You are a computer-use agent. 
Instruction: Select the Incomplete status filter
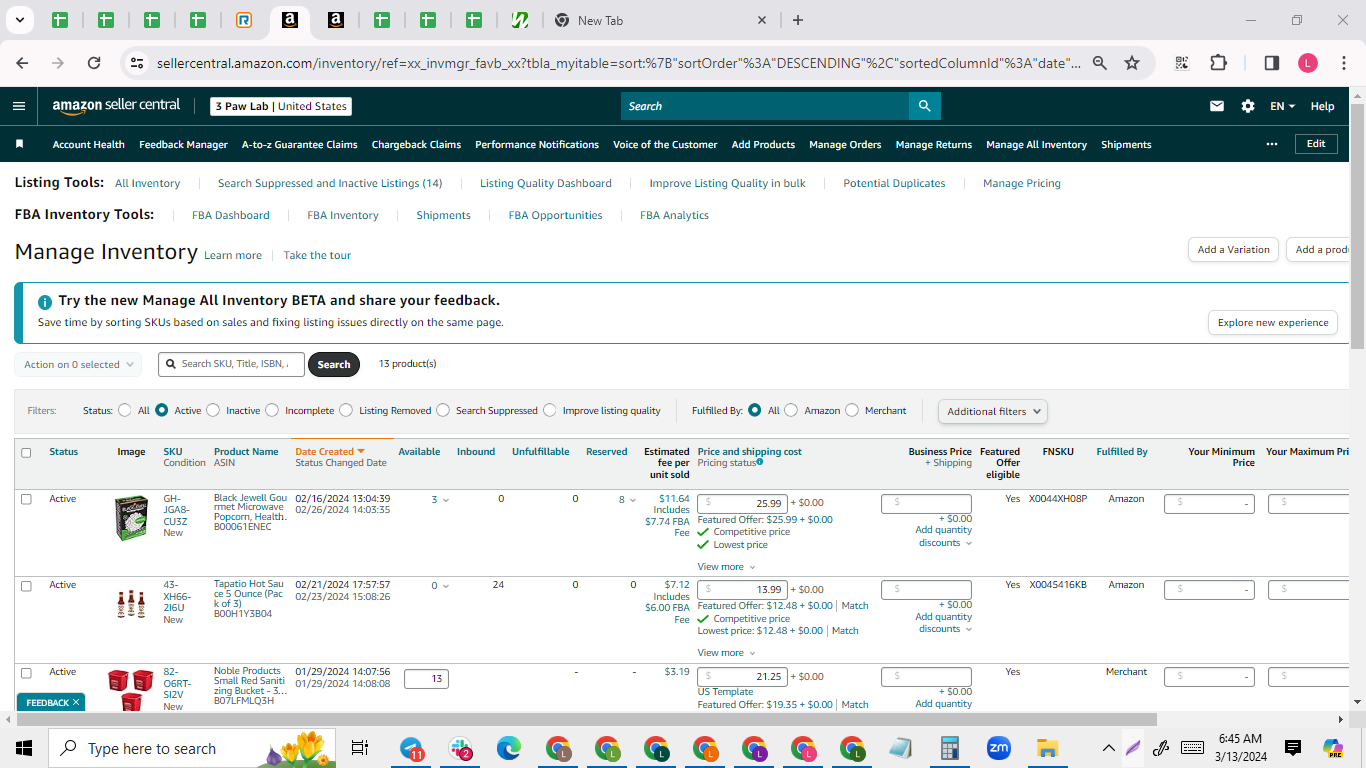pos(273,410)
